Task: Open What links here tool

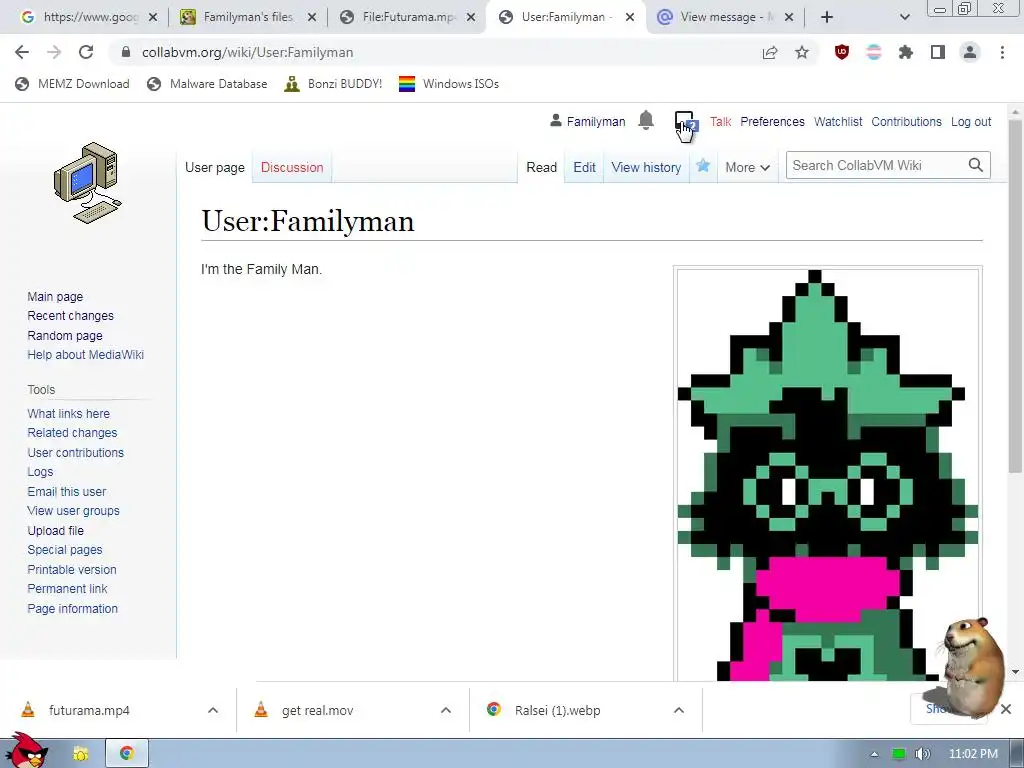Action: (x=69, y=413)
